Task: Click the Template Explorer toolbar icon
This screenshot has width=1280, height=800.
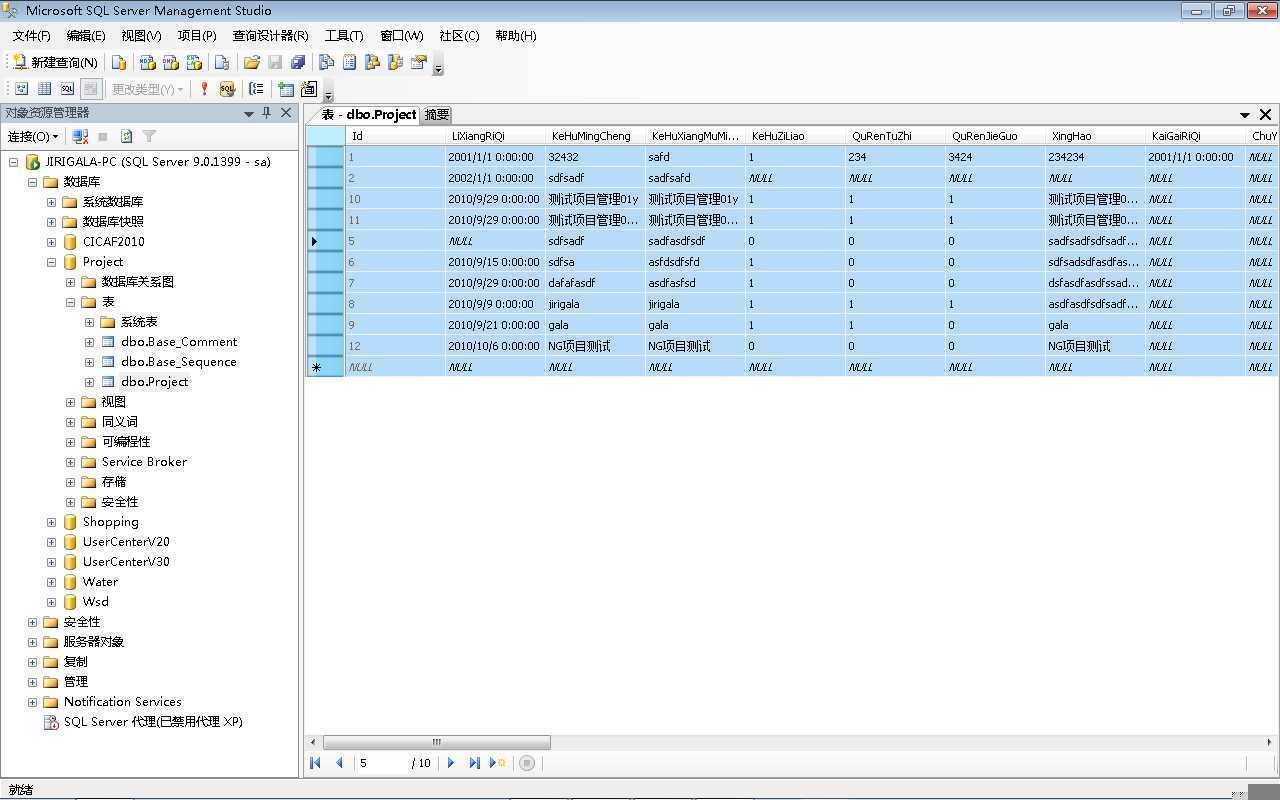Action: (395, 62)
